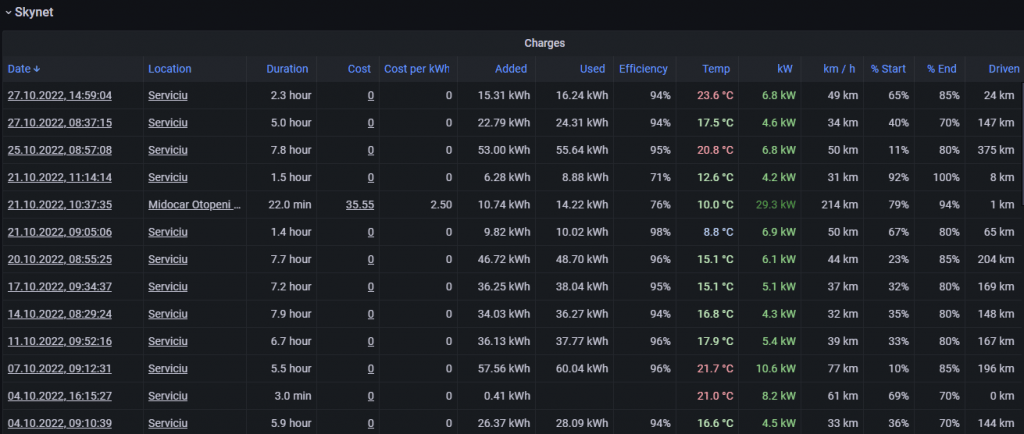Open charge from 27.10.2022, 14:59:04
Image resolution: width=1024 pixels, height=434 pixels.
59,96
